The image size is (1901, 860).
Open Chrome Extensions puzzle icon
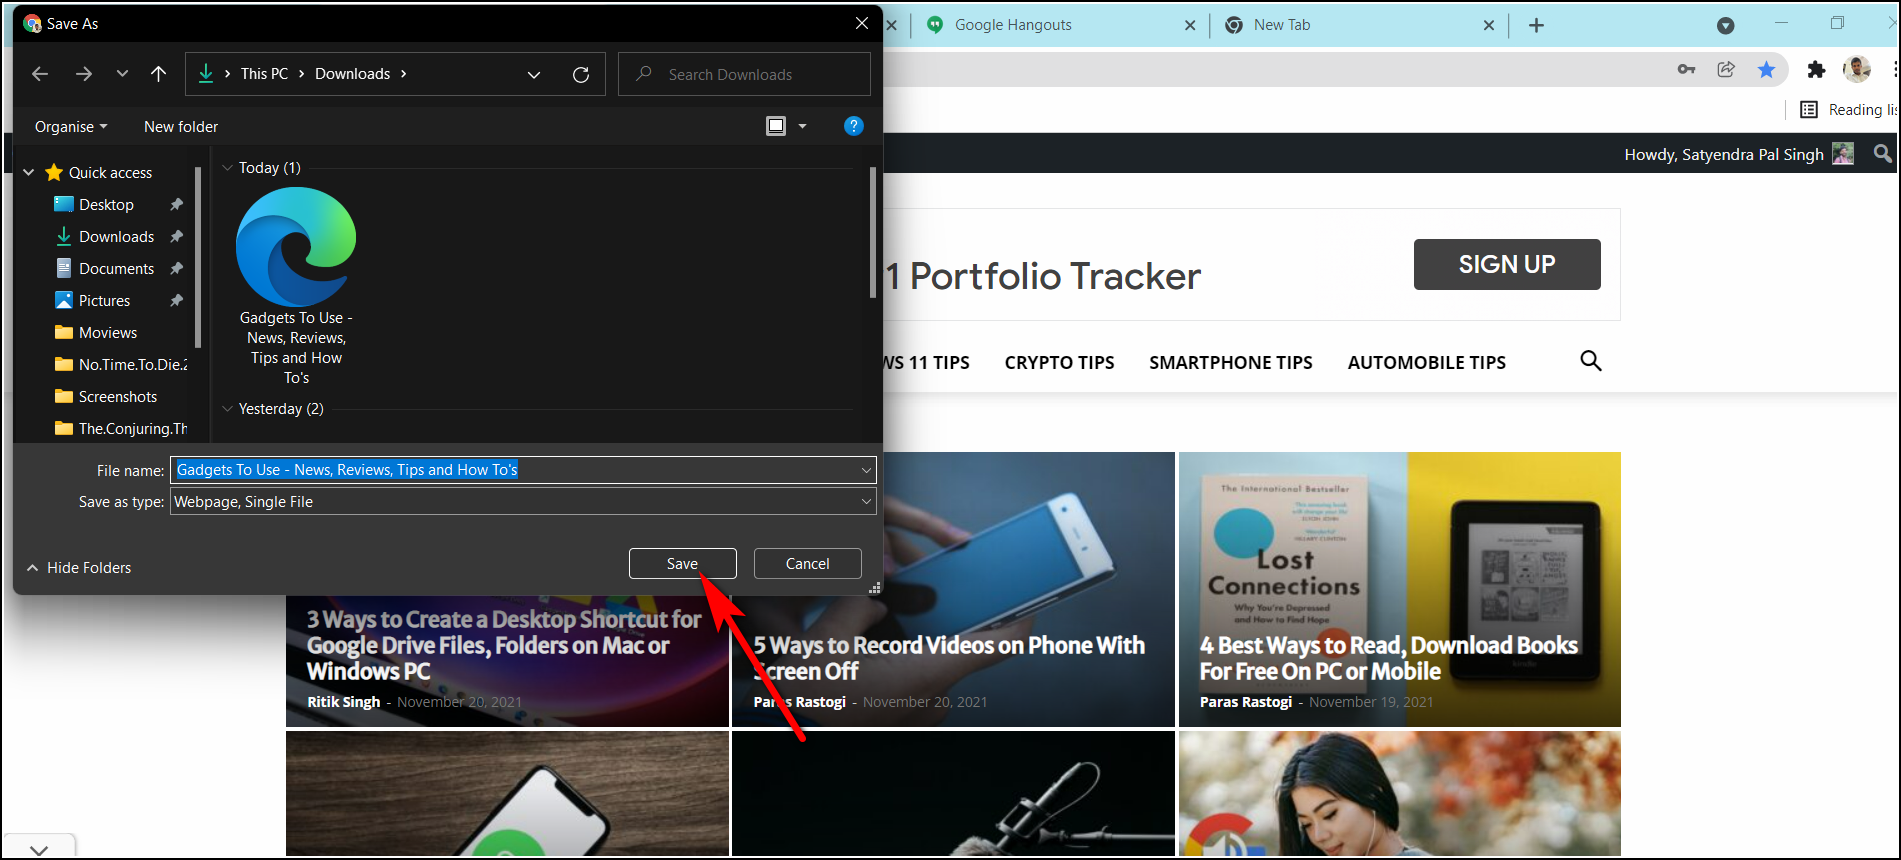coord(1816,69)
